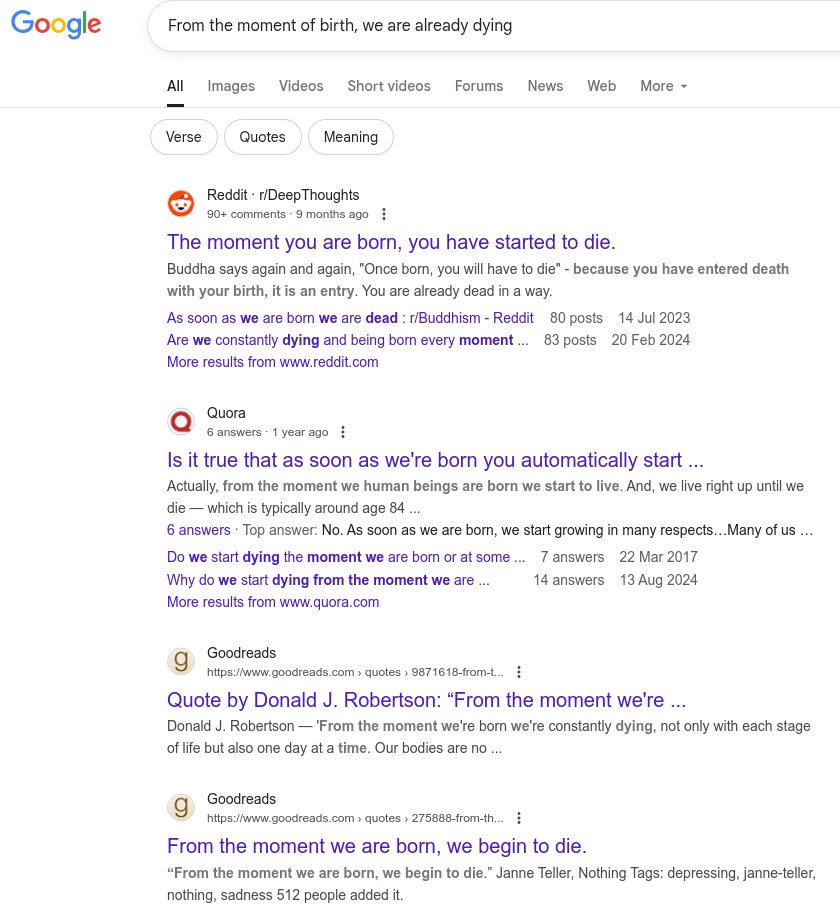Click More results from www.quora.com
The width and height of the screenshot is (840, 918).
273,602
